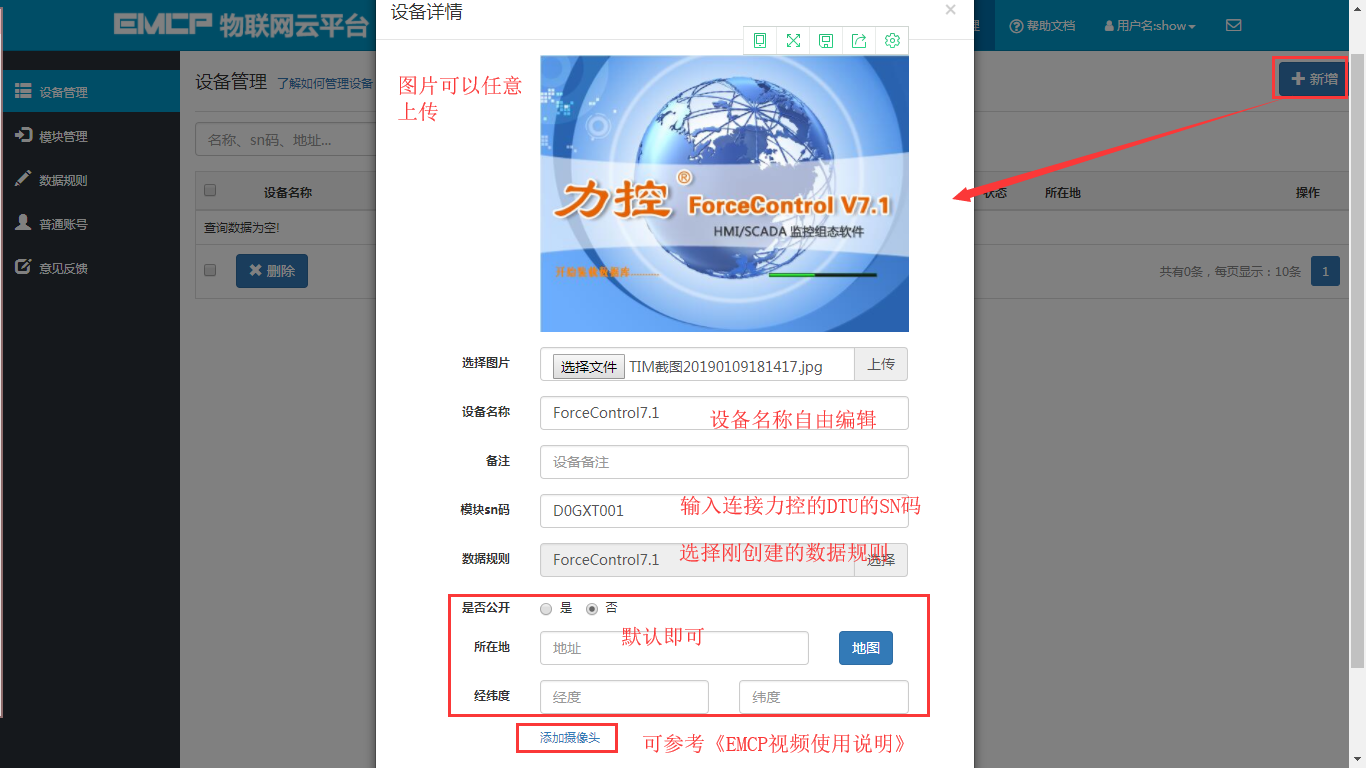Click the 数据规则 pencil icon in the sidebar

22,179
